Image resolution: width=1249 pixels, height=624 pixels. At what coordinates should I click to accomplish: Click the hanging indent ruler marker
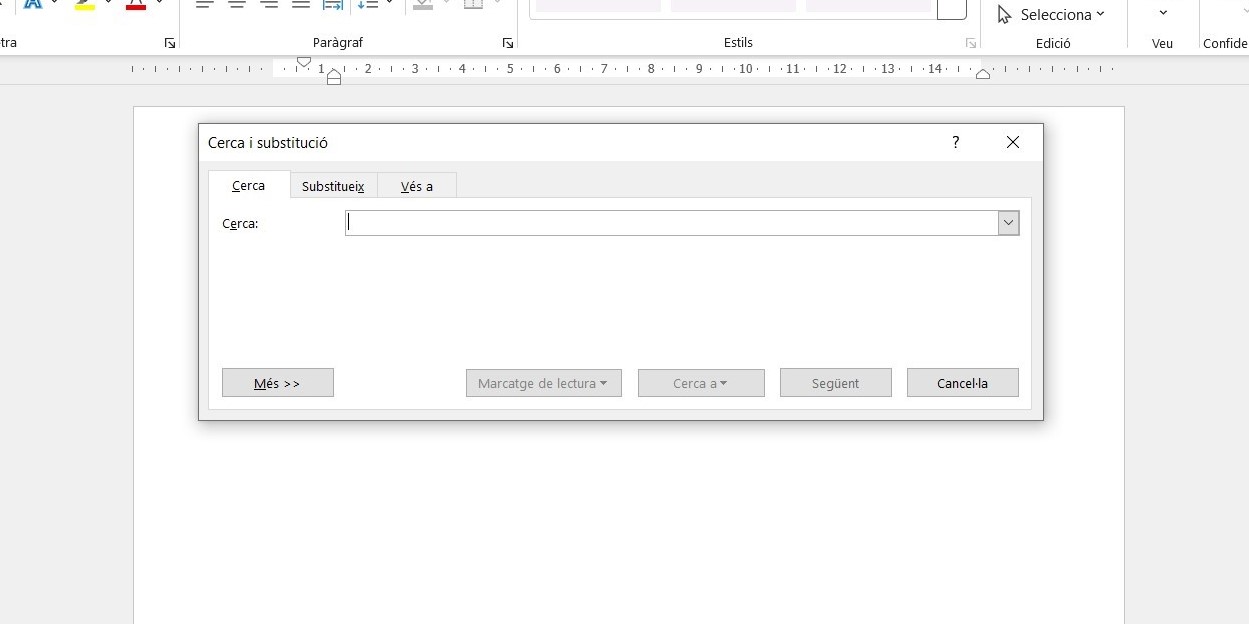point(334,76)
